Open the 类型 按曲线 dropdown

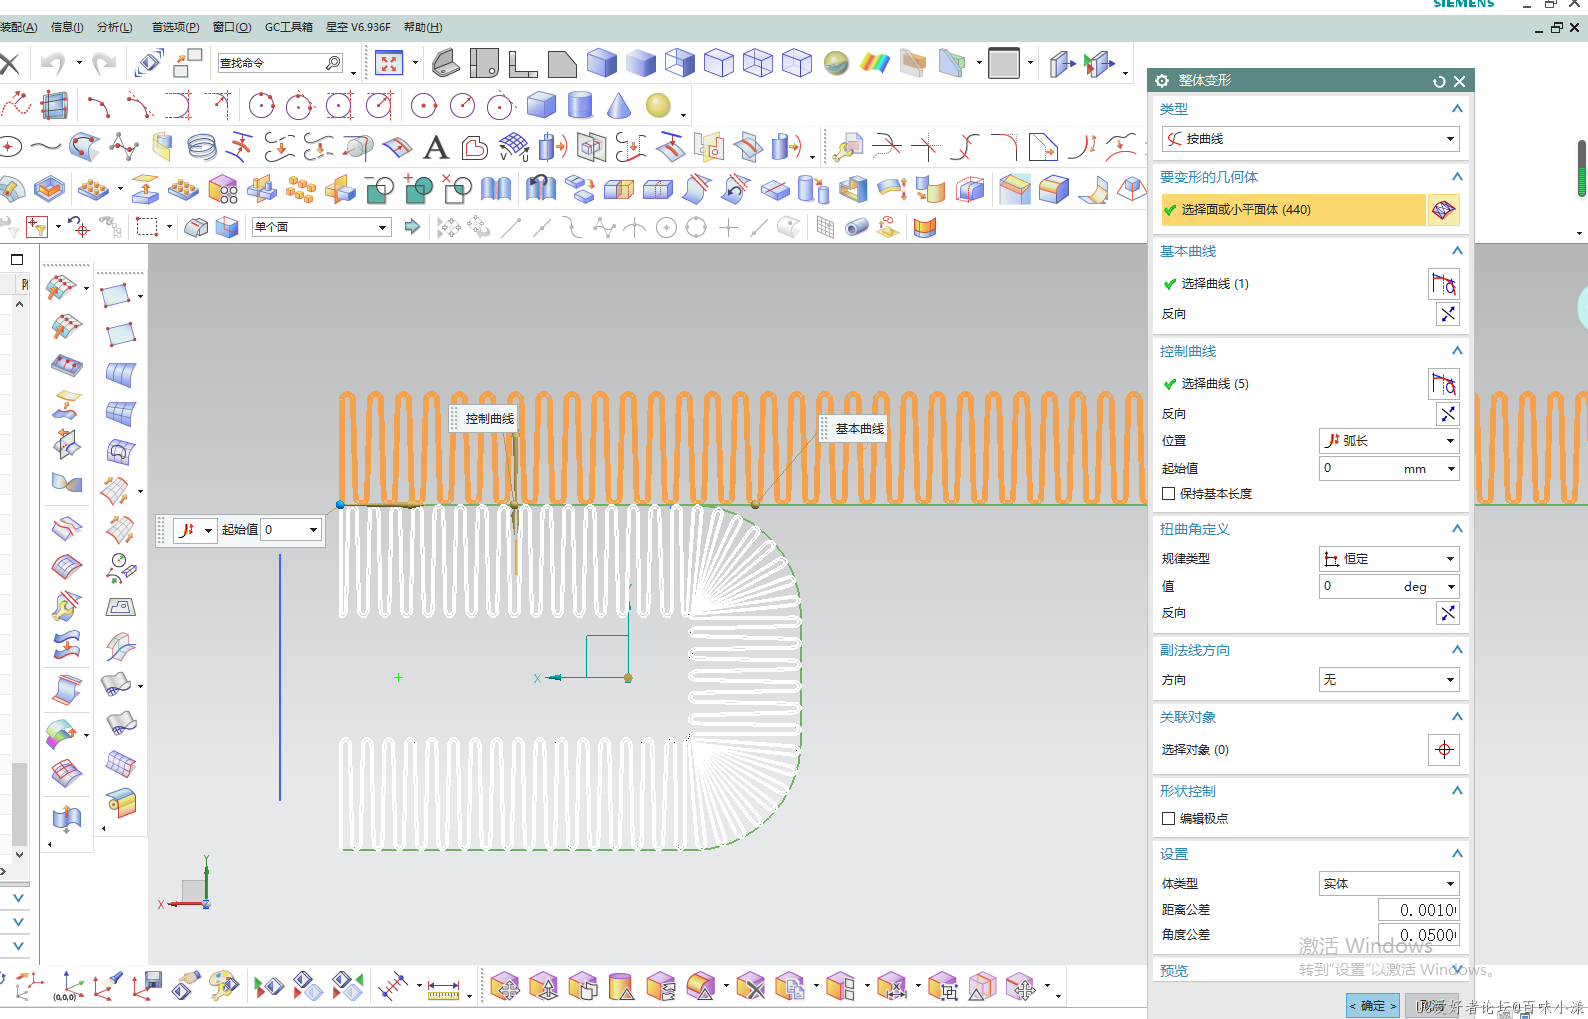(x=1310, y=139)
